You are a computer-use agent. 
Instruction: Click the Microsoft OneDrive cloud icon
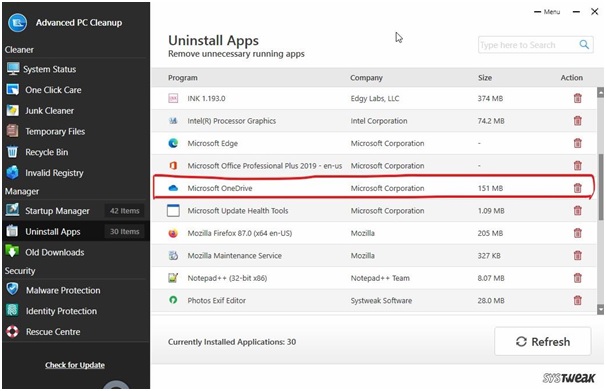point(173,188)
